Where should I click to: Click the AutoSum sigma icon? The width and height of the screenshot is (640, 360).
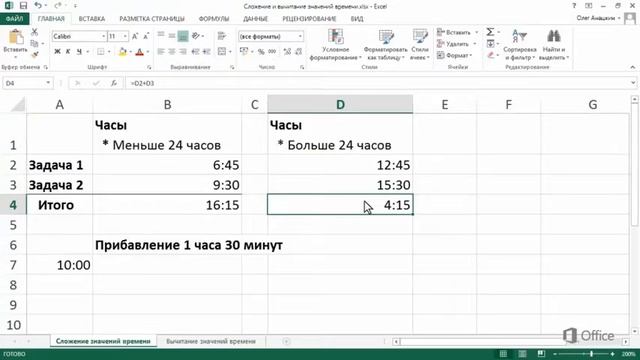pos(490,32)
